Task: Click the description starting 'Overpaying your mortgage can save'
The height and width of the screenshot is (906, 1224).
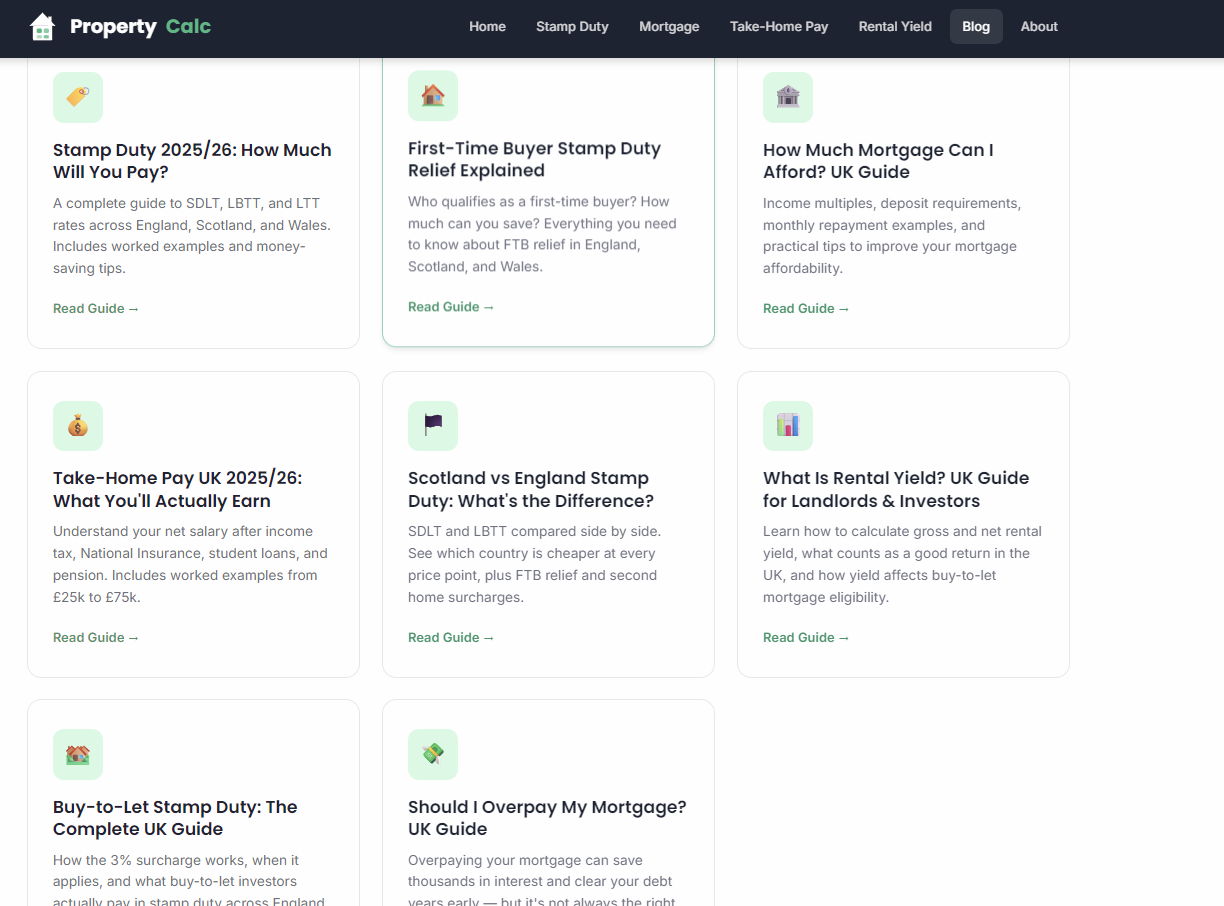Action: click(x=541, y=880)
